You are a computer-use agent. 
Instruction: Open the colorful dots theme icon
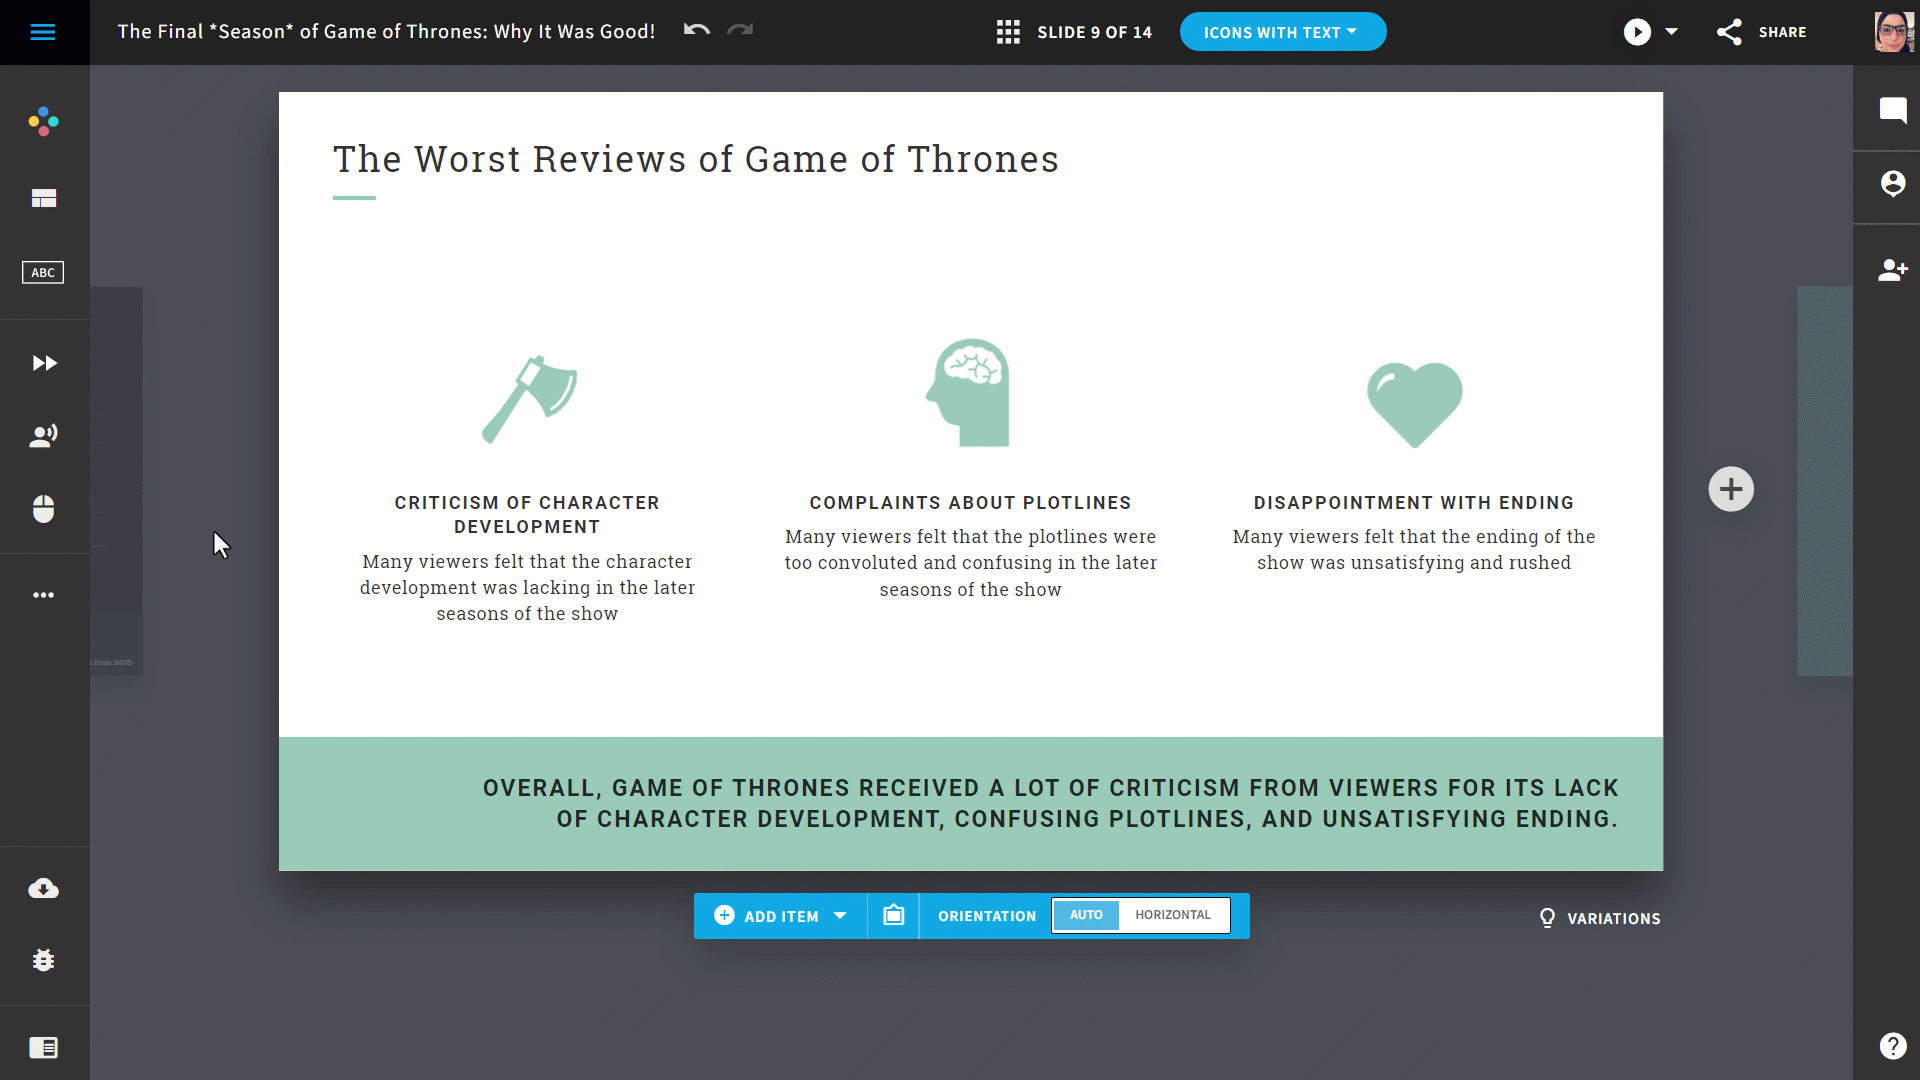click(x=43, y=122)
